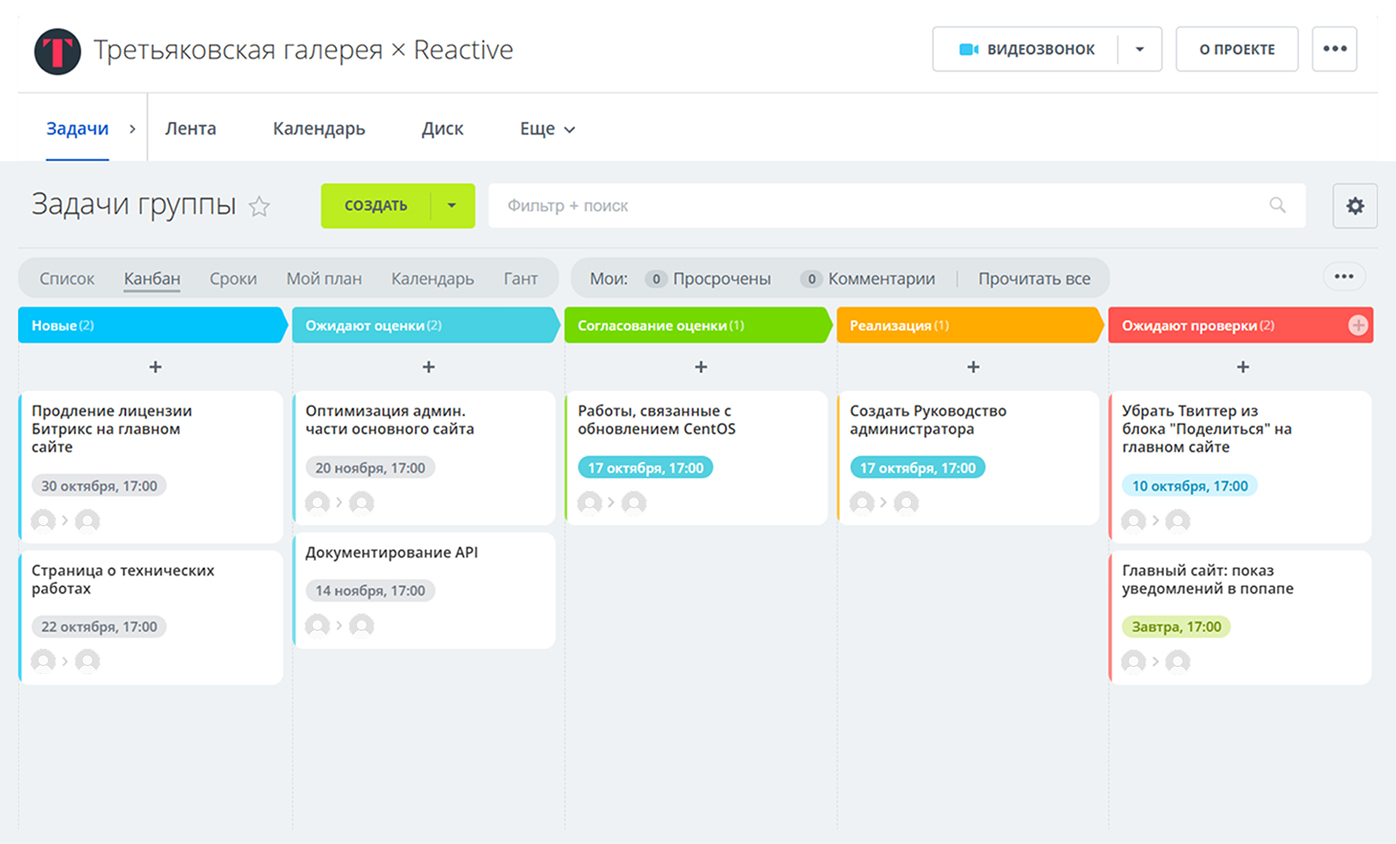Click the magnifier search icon in filter
This screenshot has height=844, width=1396.
pos(1277,206)
